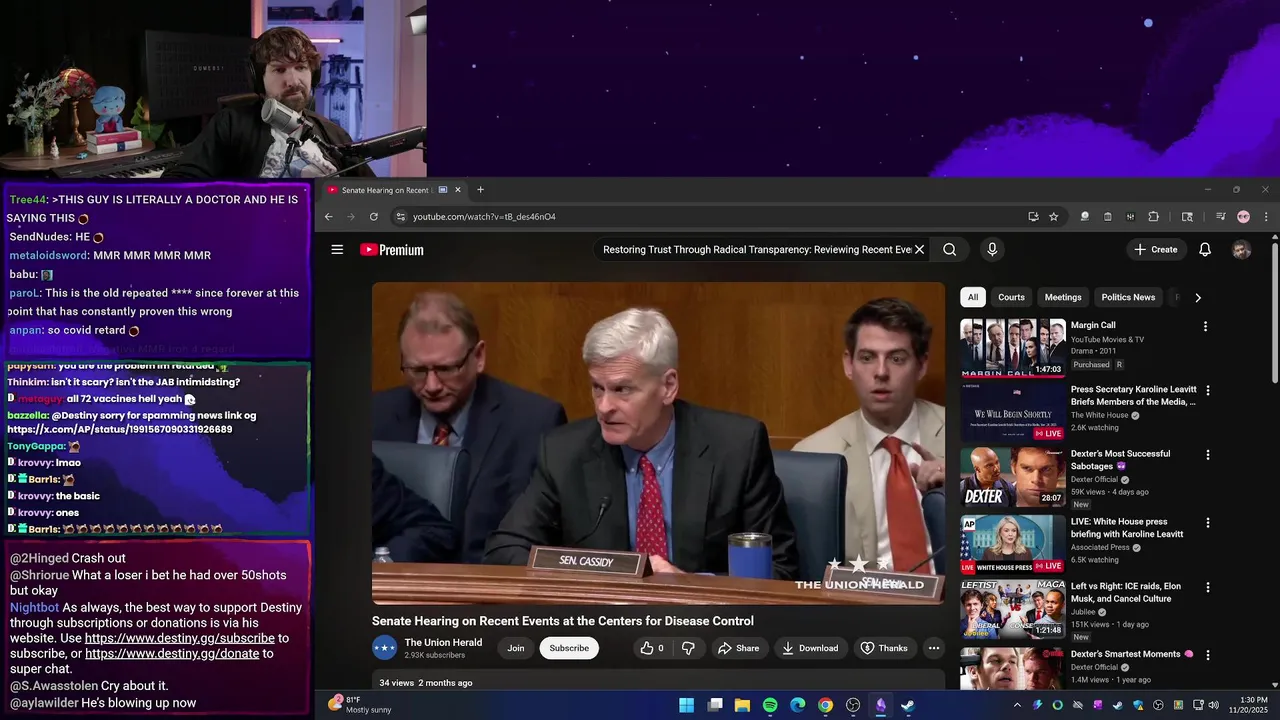Open YouTube notifications bell
The width and height of the screenshot is (1280, 720).
tap(1205, 250)
